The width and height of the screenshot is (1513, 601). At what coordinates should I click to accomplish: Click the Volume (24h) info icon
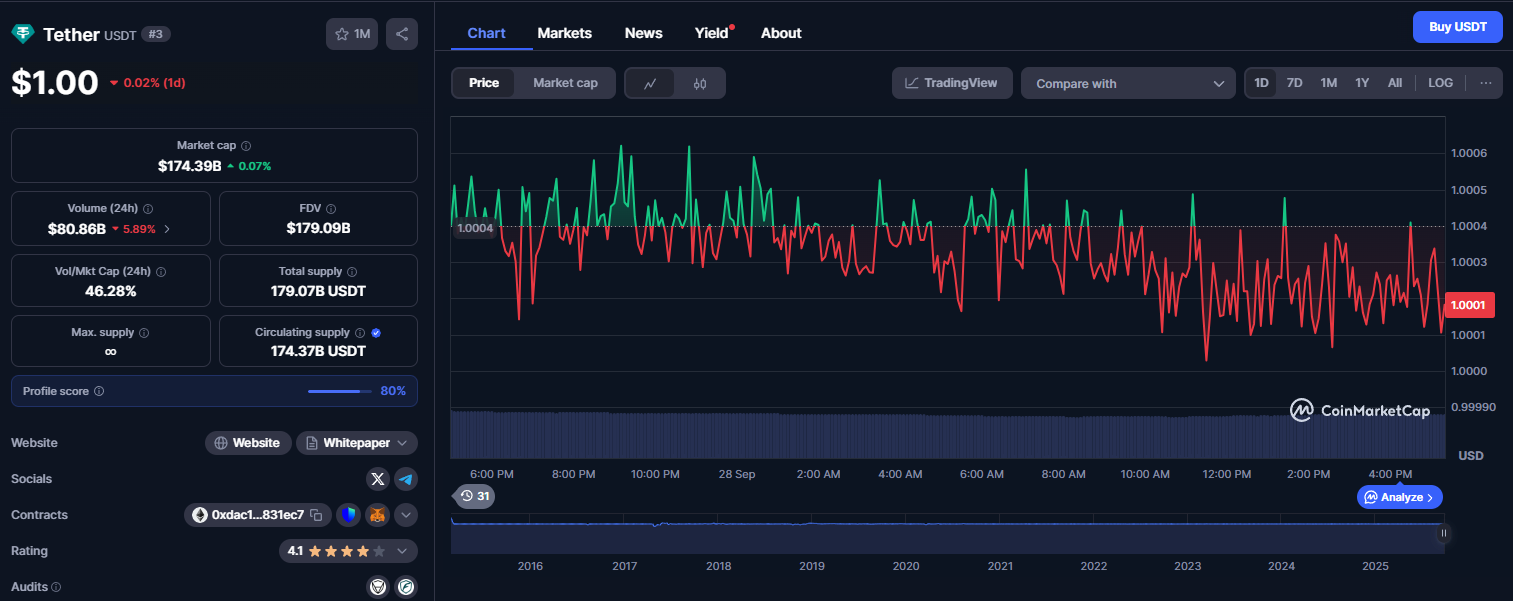click(148, 209)
